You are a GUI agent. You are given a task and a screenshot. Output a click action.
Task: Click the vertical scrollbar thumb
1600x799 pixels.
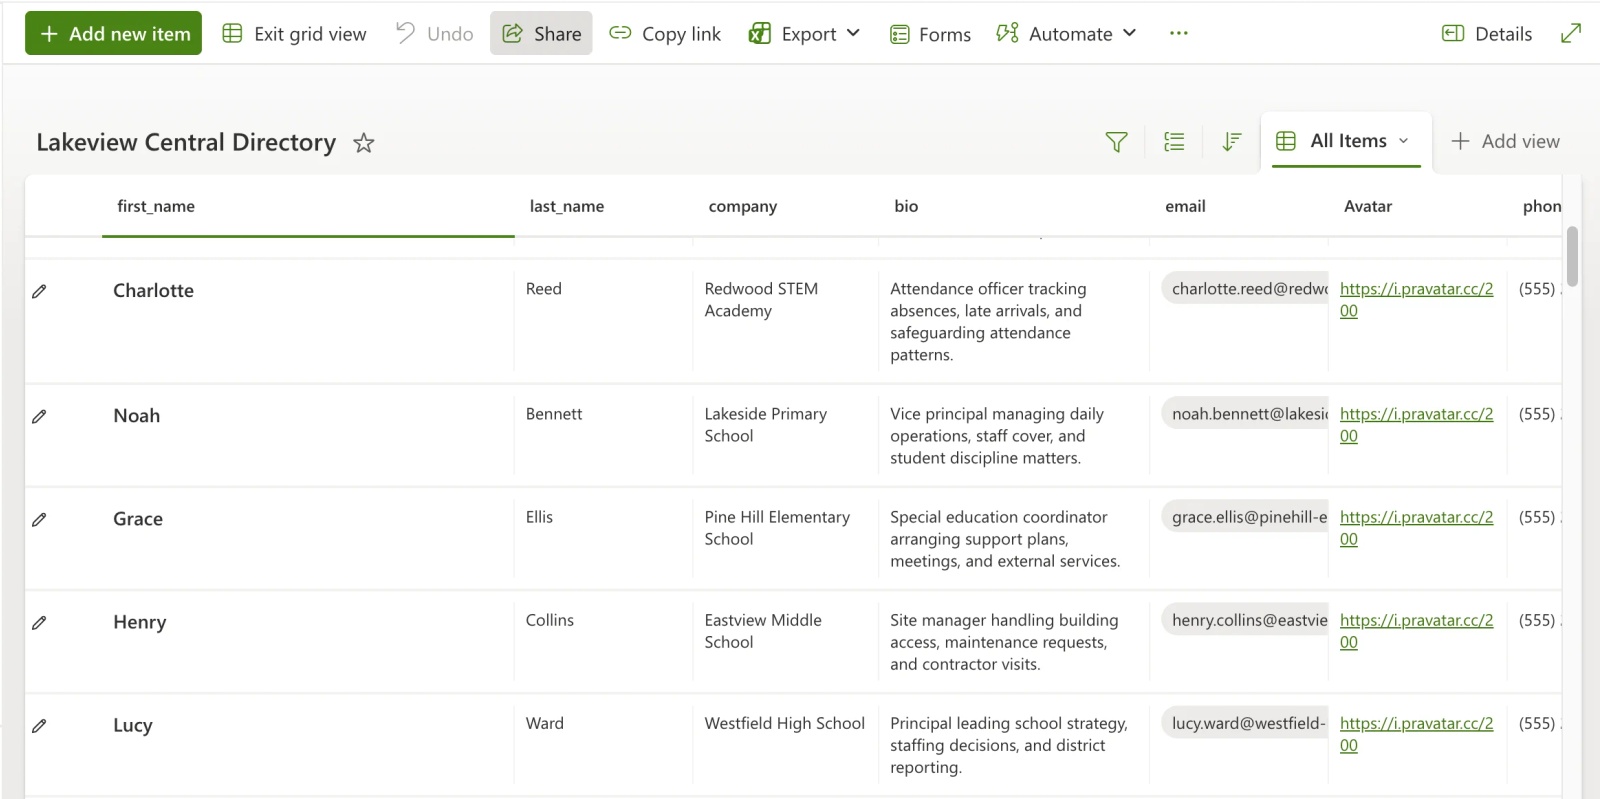coord(1572,257)
